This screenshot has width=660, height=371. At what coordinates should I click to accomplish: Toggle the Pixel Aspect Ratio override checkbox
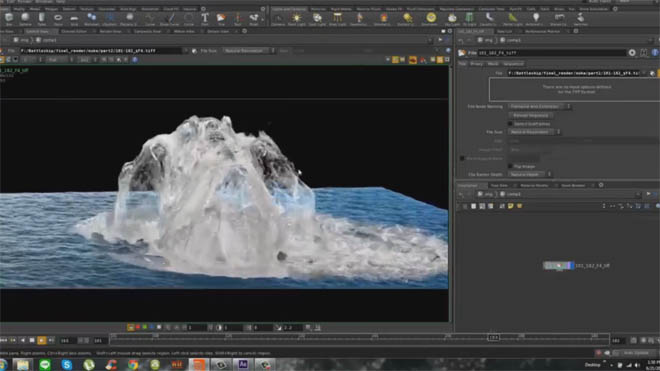point(462,158)
